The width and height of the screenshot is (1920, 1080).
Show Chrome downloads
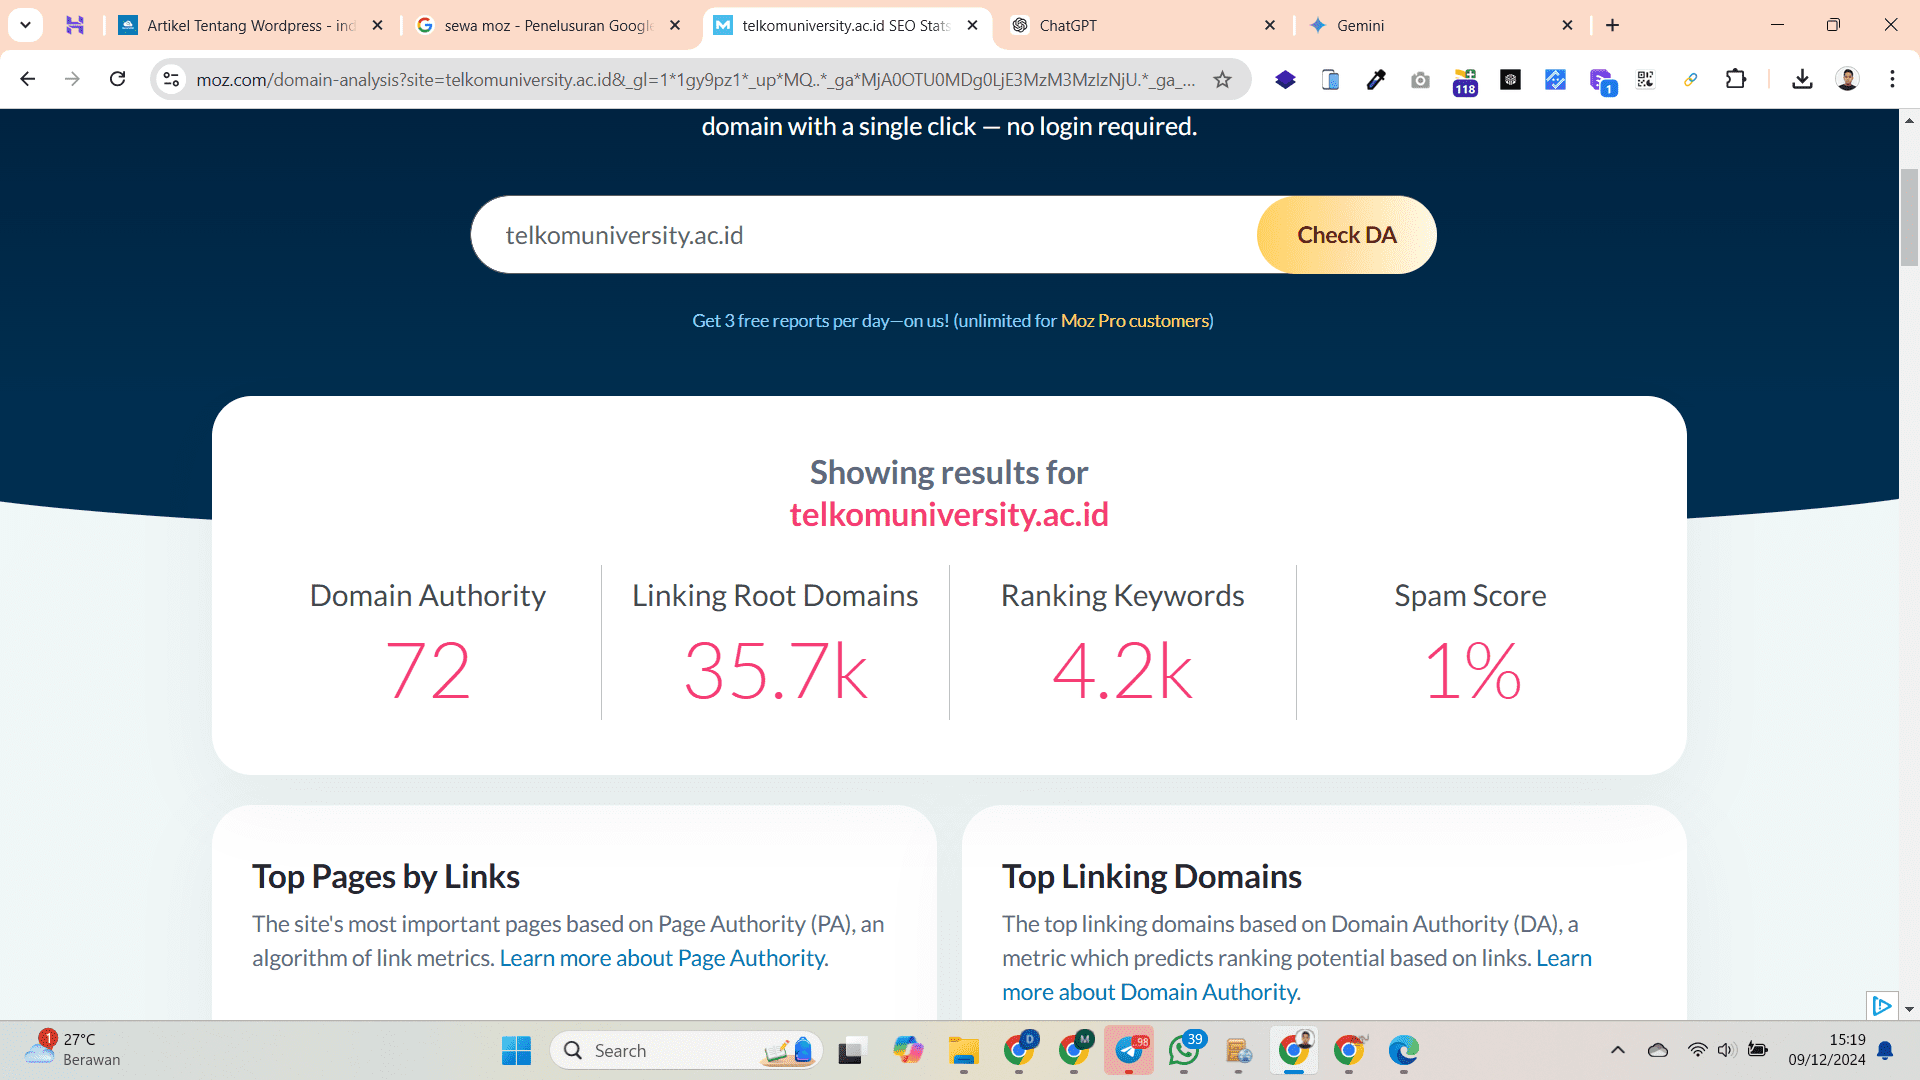[x=1802, y=79]
